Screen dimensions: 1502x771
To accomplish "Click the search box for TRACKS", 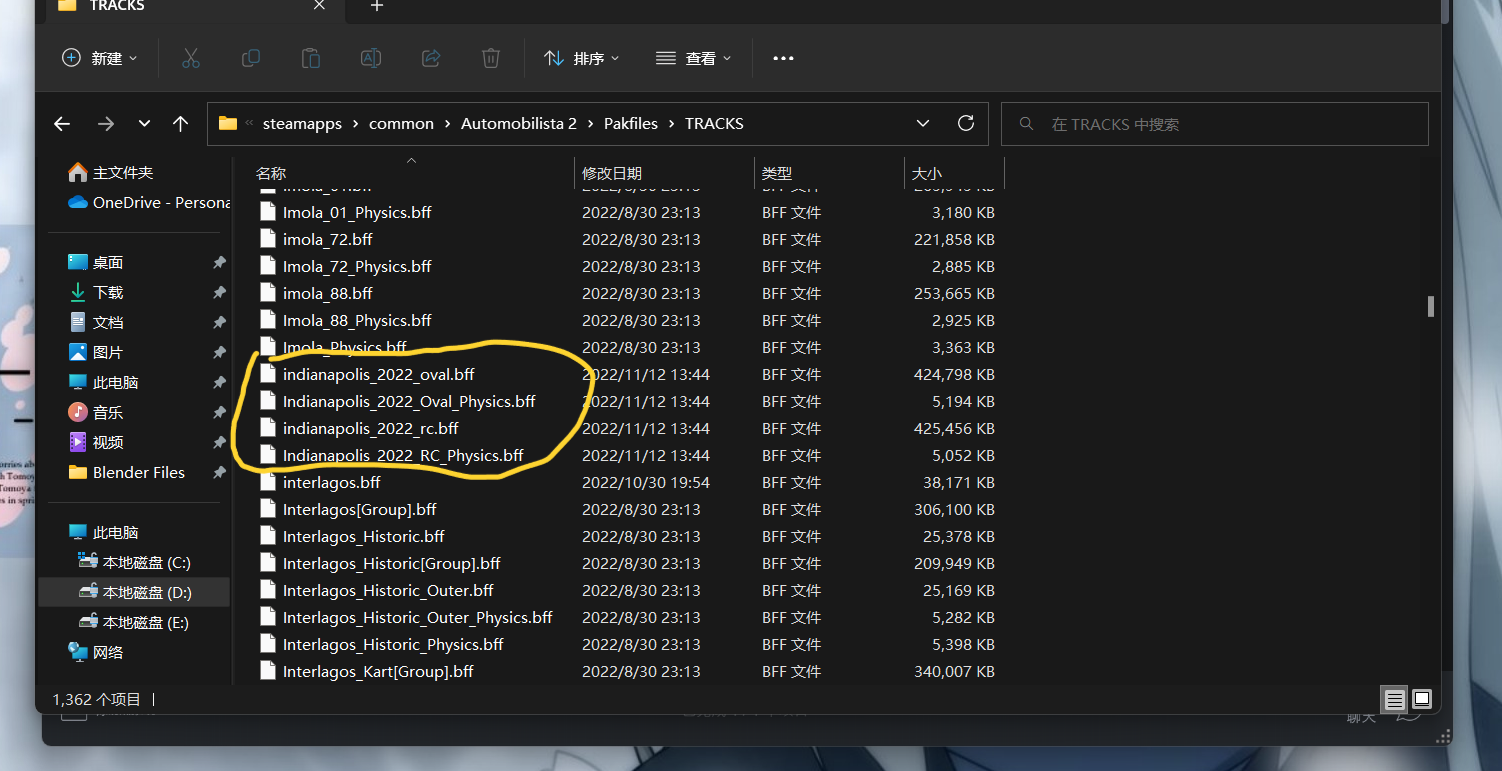I will coord(1214,124).
